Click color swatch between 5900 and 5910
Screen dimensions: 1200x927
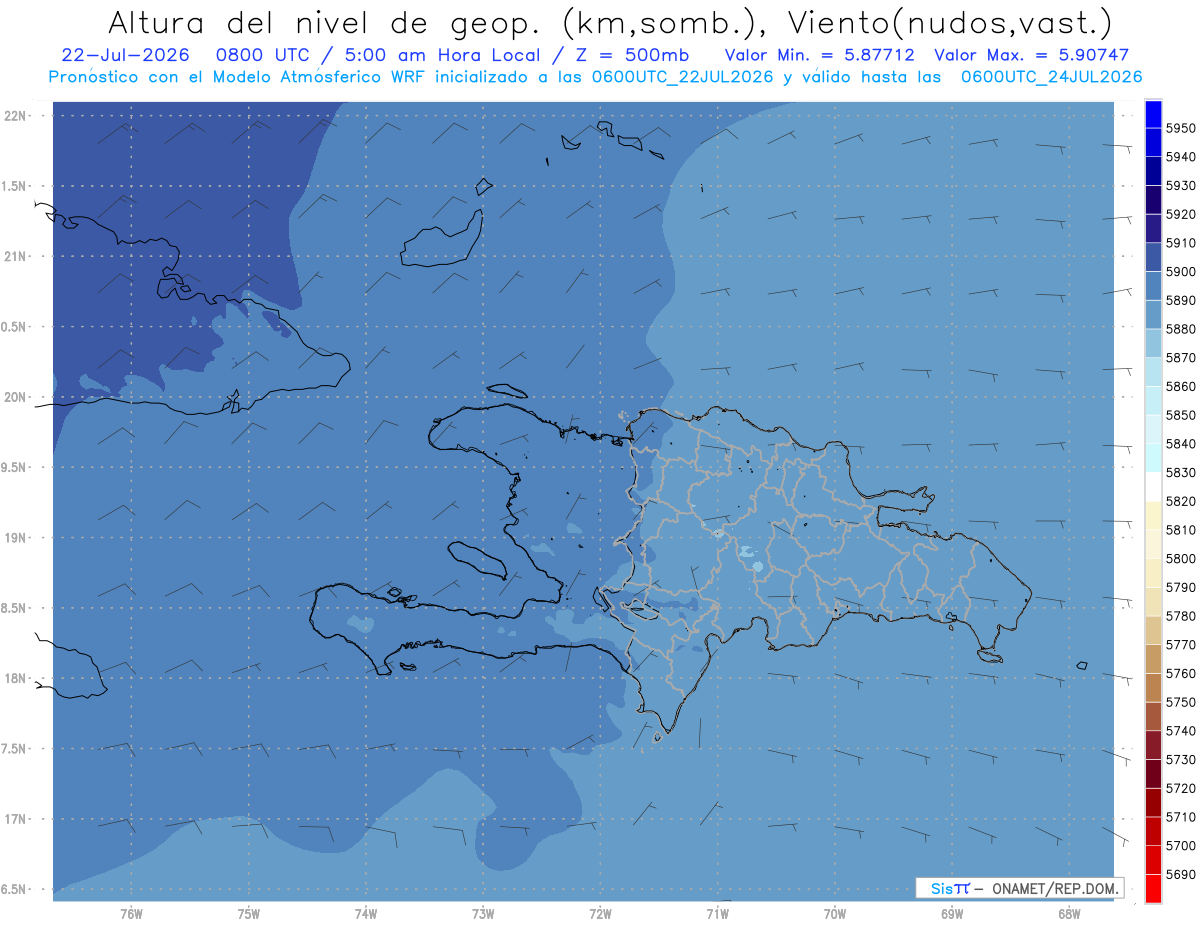pyautogui.click(x=1153, y=257)
